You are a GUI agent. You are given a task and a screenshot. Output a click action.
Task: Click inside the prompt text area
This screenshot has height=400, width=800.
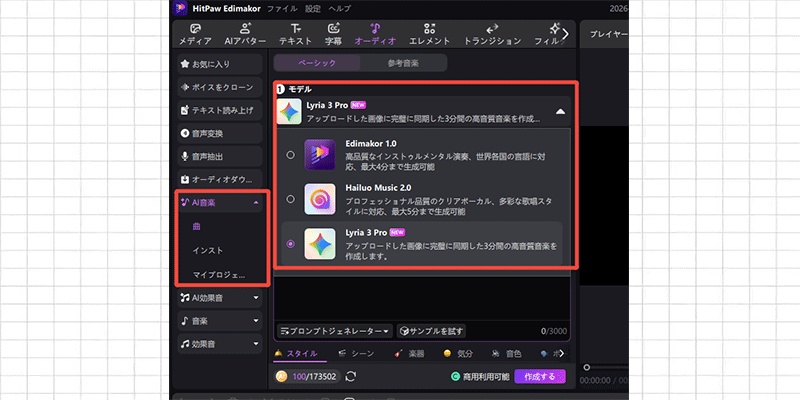pyautogui.click(x=422, y=298)
